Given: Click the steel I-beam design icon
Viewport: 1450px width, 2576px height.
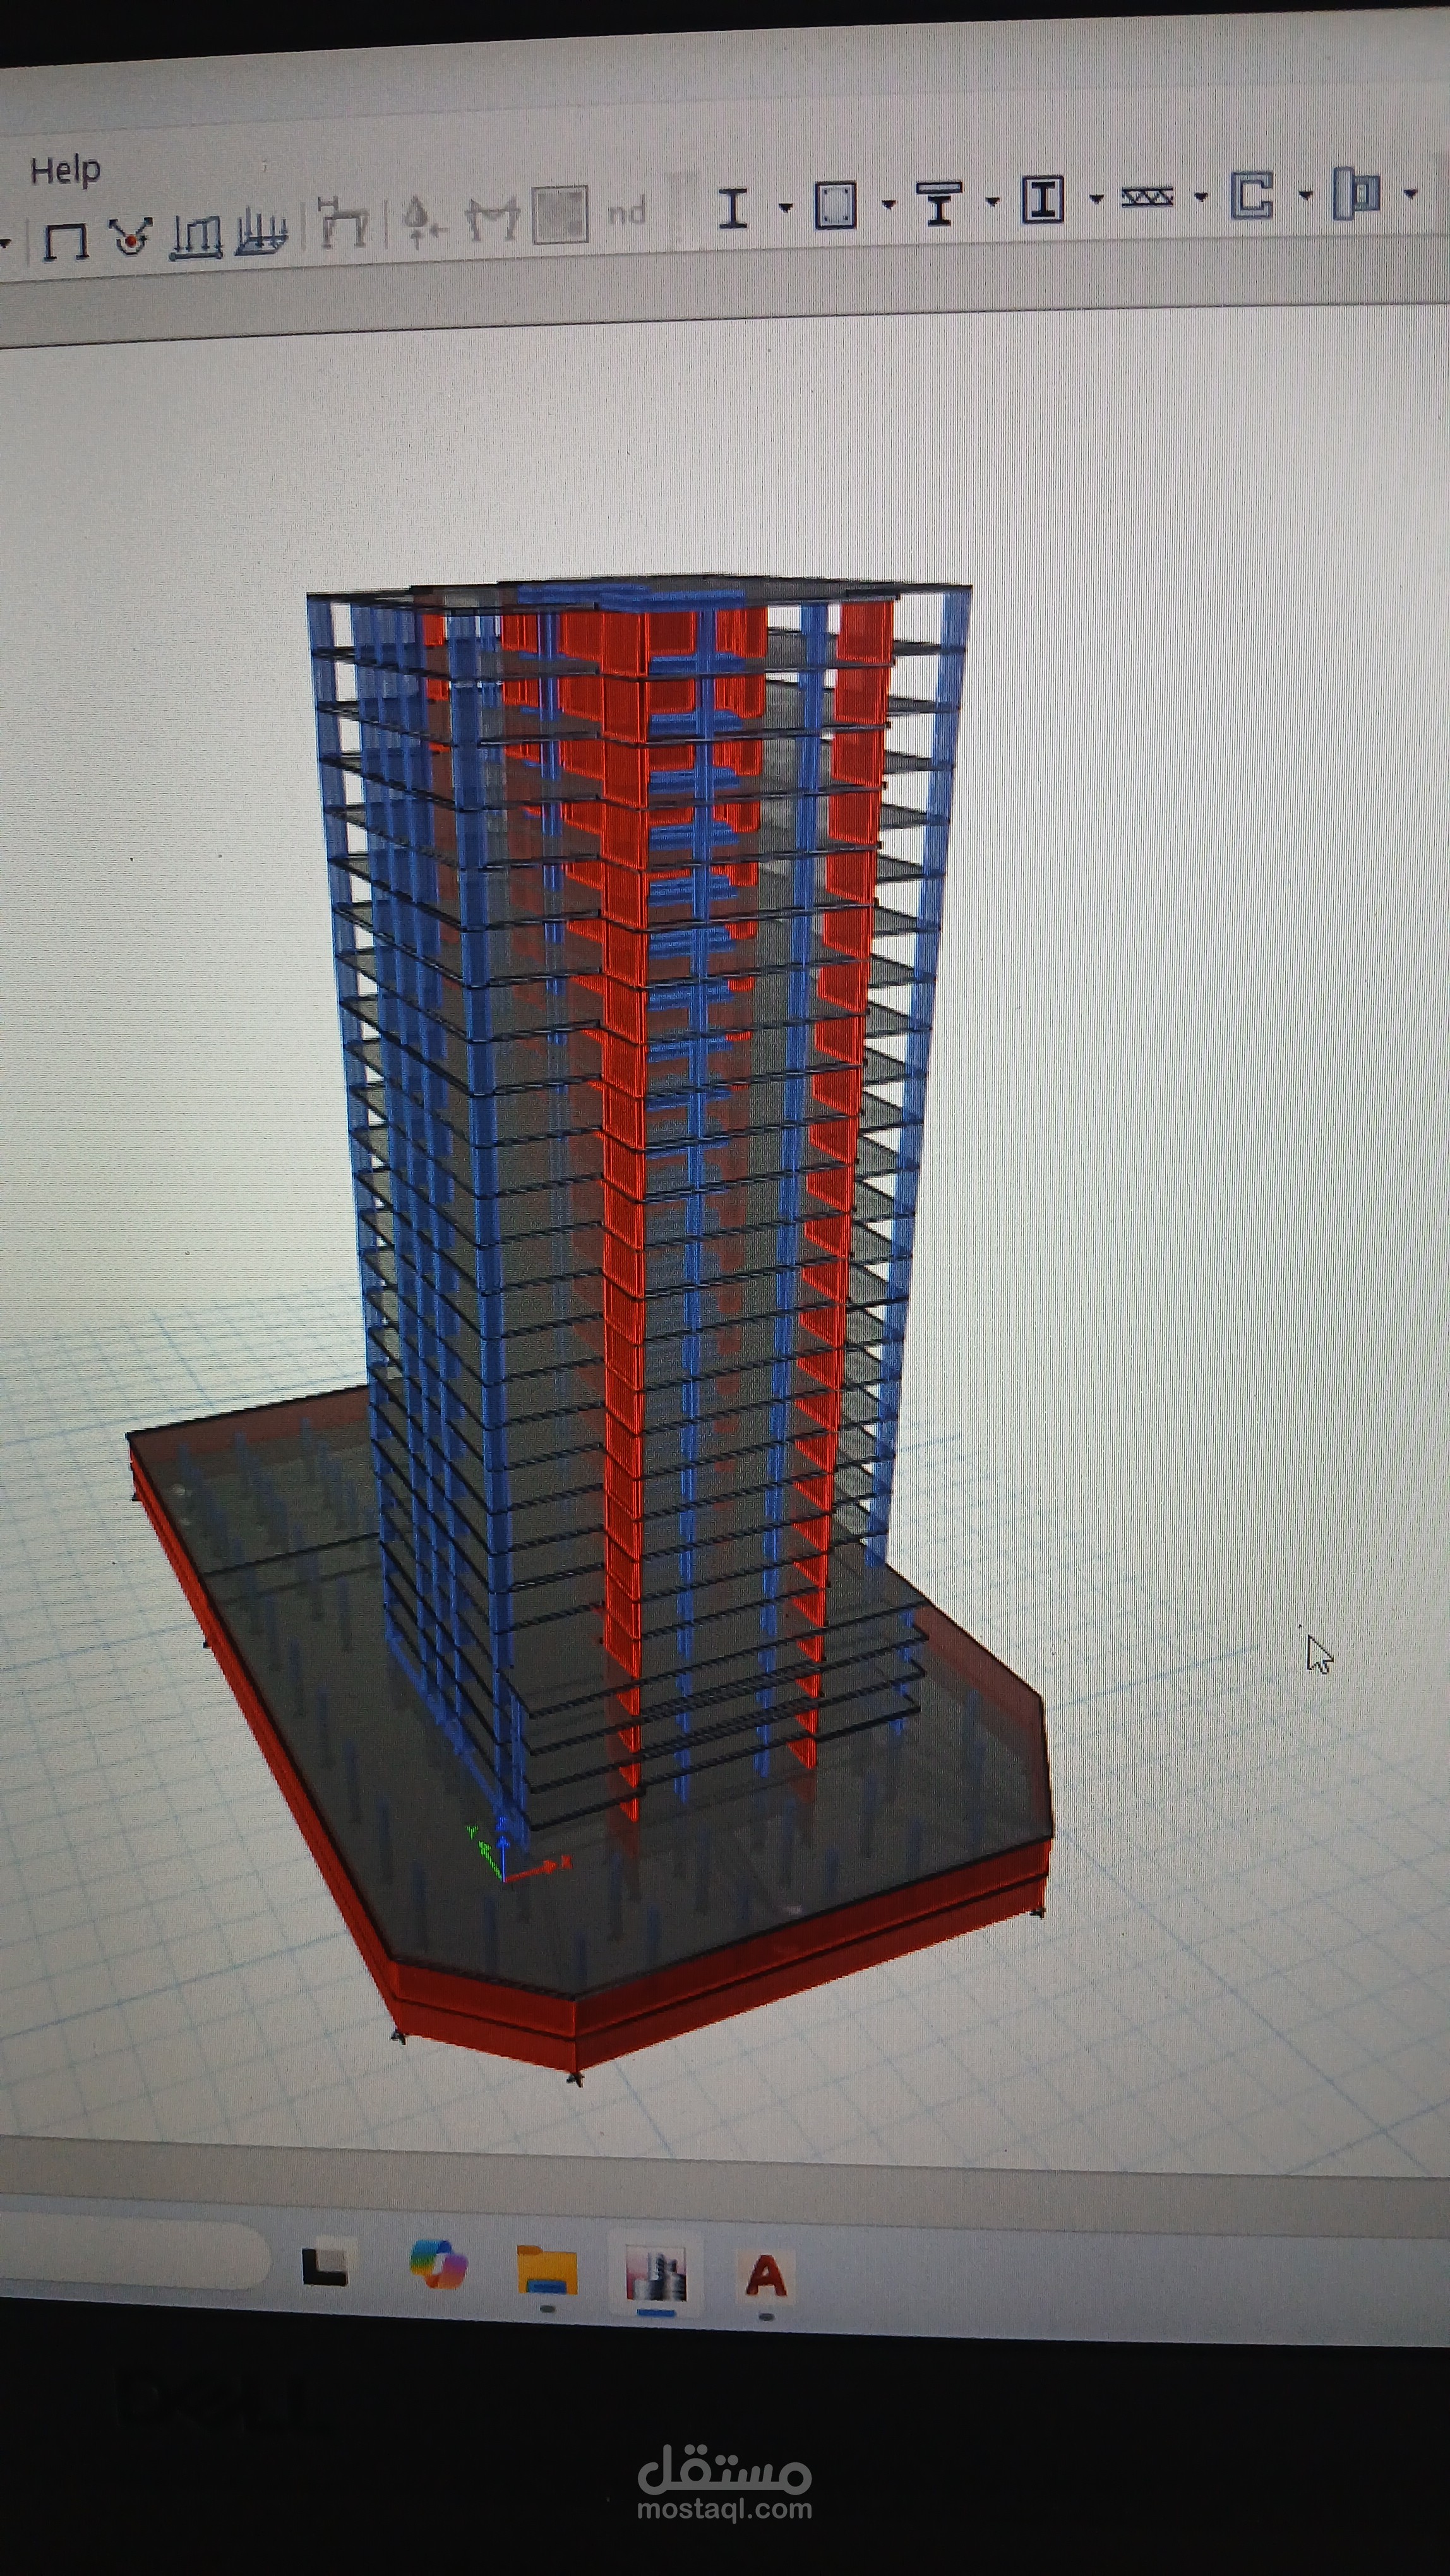Looking at the screenshot, I should (x=733, y=208).
